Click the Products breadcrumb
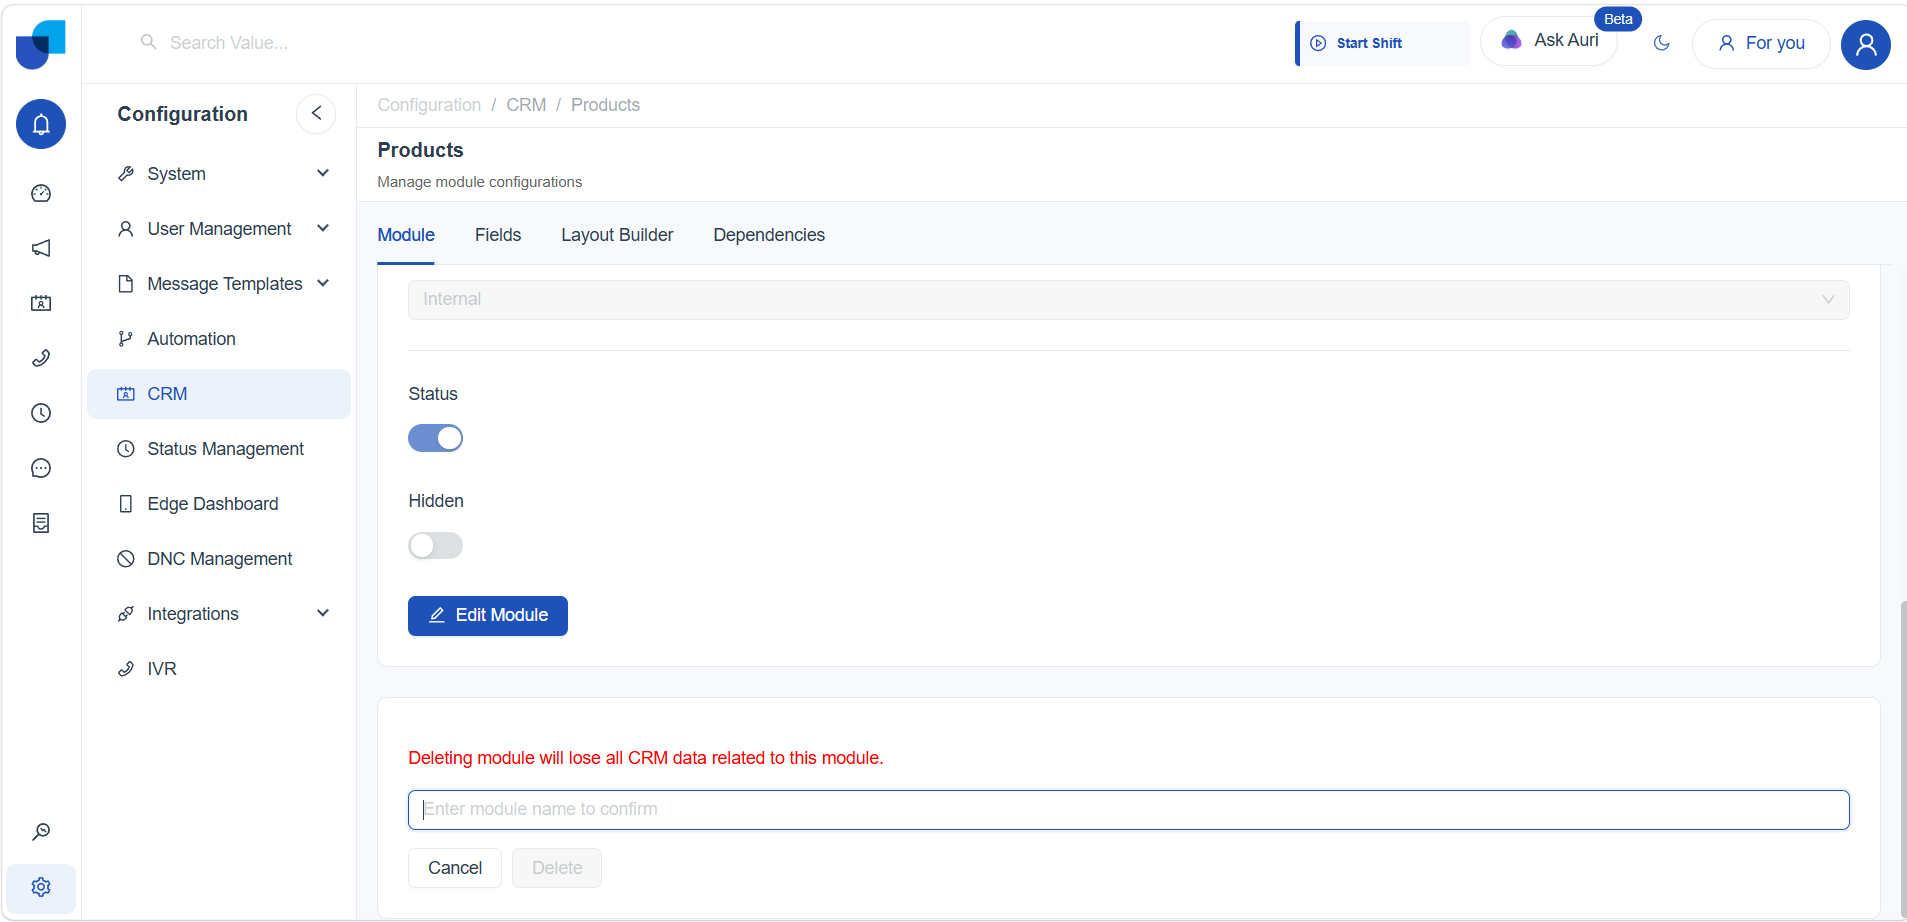Viewport: 1907px width, 922px height. [605, 105]
